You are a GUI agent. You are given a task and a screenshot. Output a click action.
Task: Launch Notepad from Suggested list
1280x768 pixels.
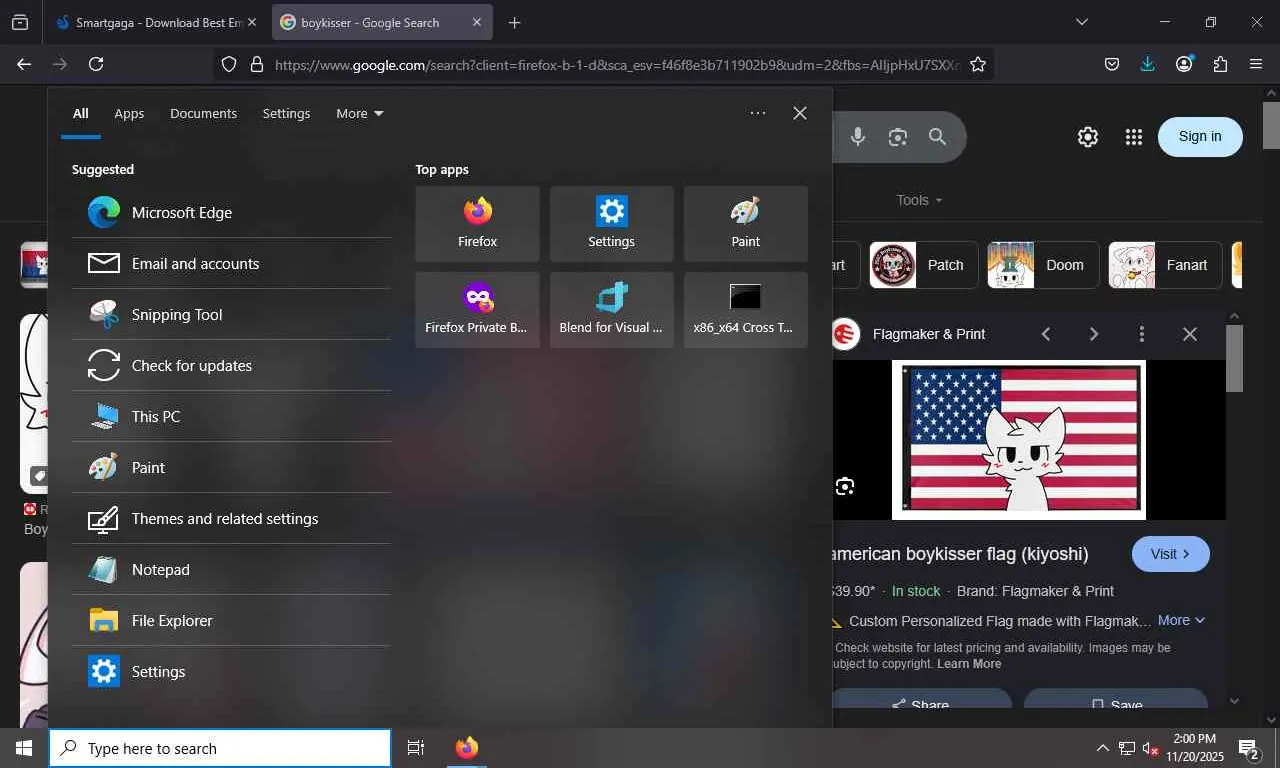pos(231,569)
